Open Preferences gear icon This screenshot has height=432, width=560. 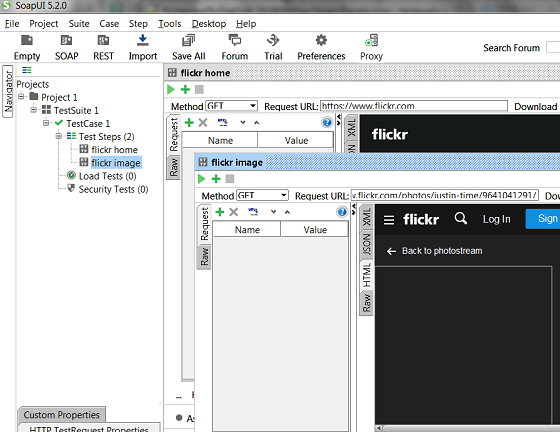321,47
